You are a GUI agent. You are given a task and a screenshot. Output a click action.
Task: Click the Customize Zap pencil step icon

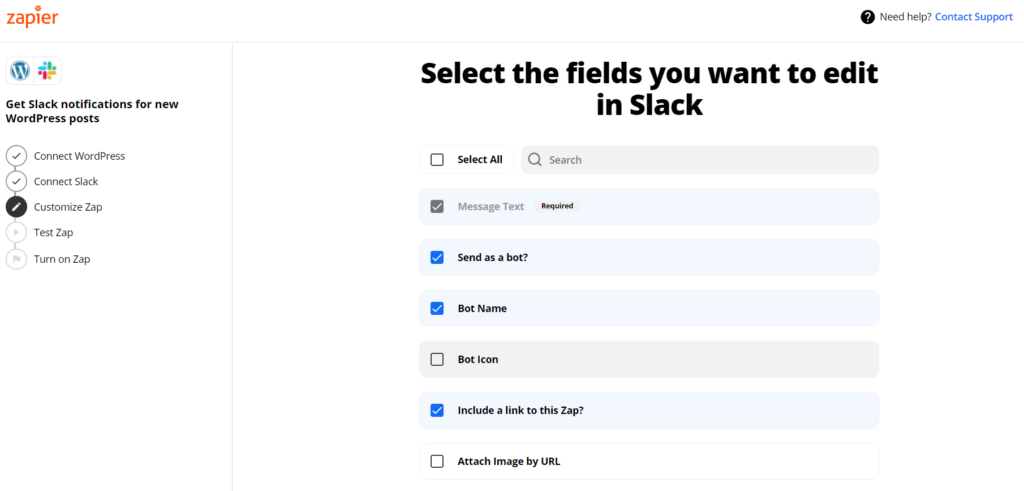tap(16, 206)
